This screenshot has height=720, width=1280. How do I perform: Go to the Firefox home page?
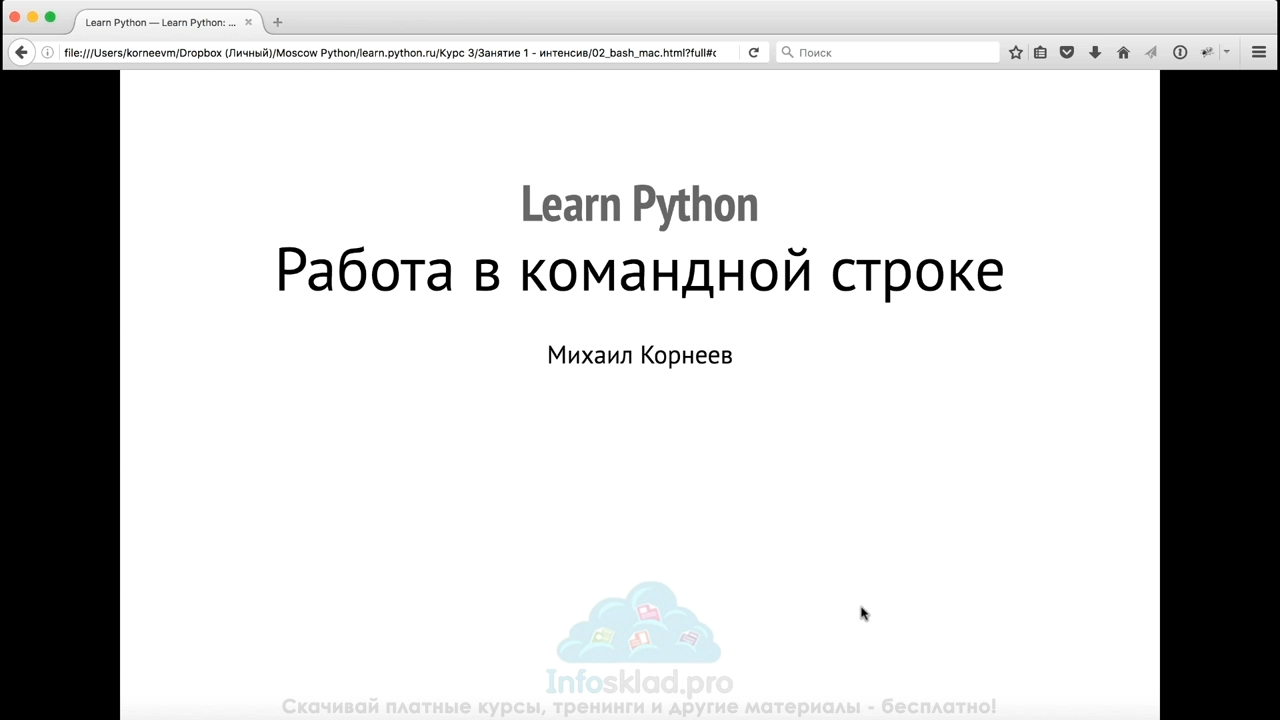[1123, 52]
